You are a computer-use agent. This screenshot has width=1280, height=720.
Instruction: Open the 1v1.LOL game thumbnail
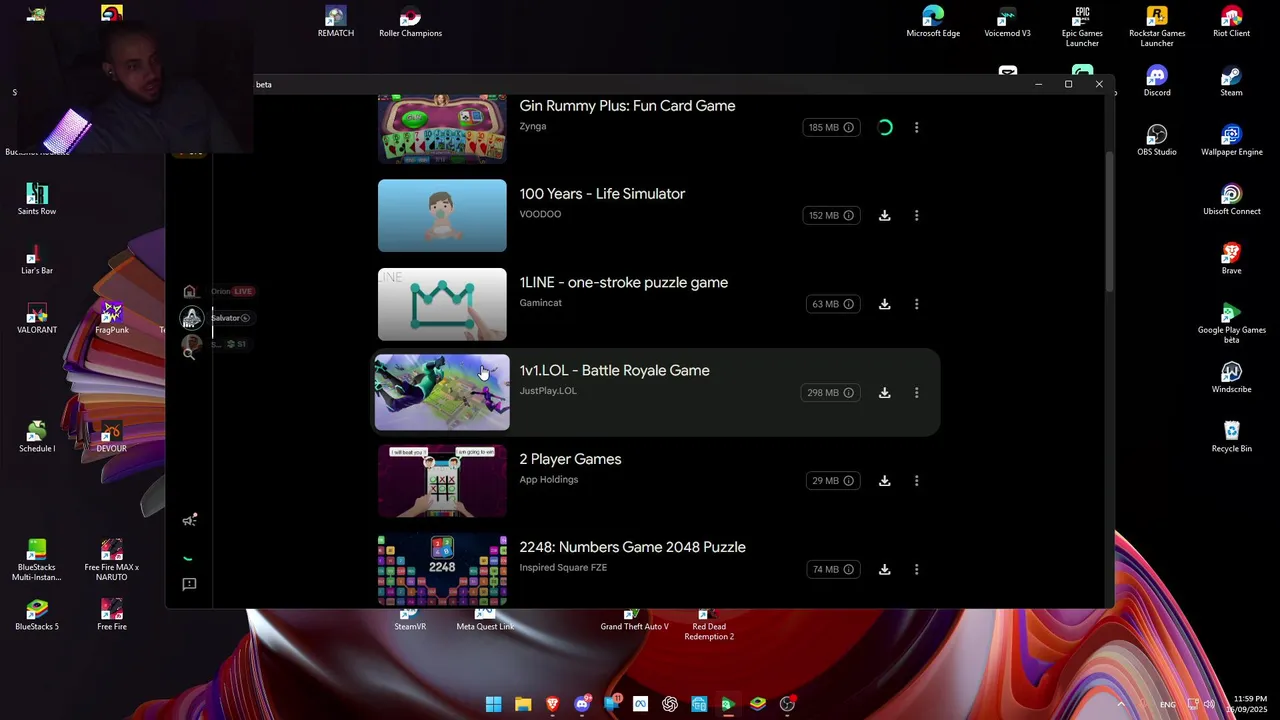442,393
